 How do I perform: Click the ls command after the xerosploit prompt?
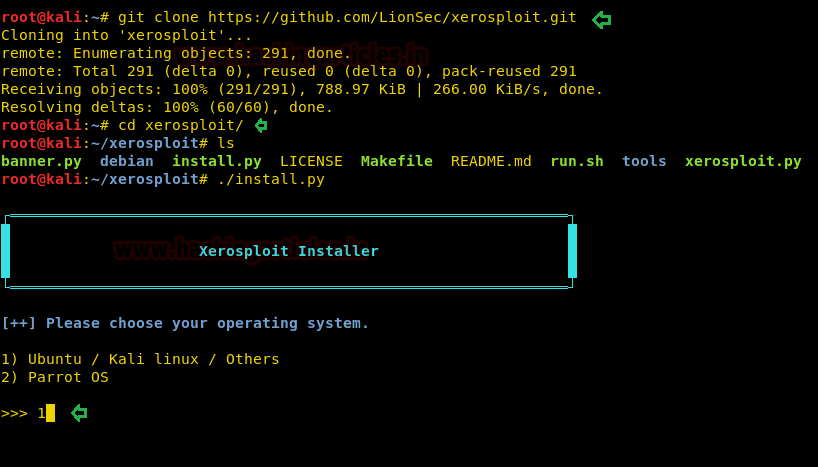pyautogui.click(x=226, y=143)
